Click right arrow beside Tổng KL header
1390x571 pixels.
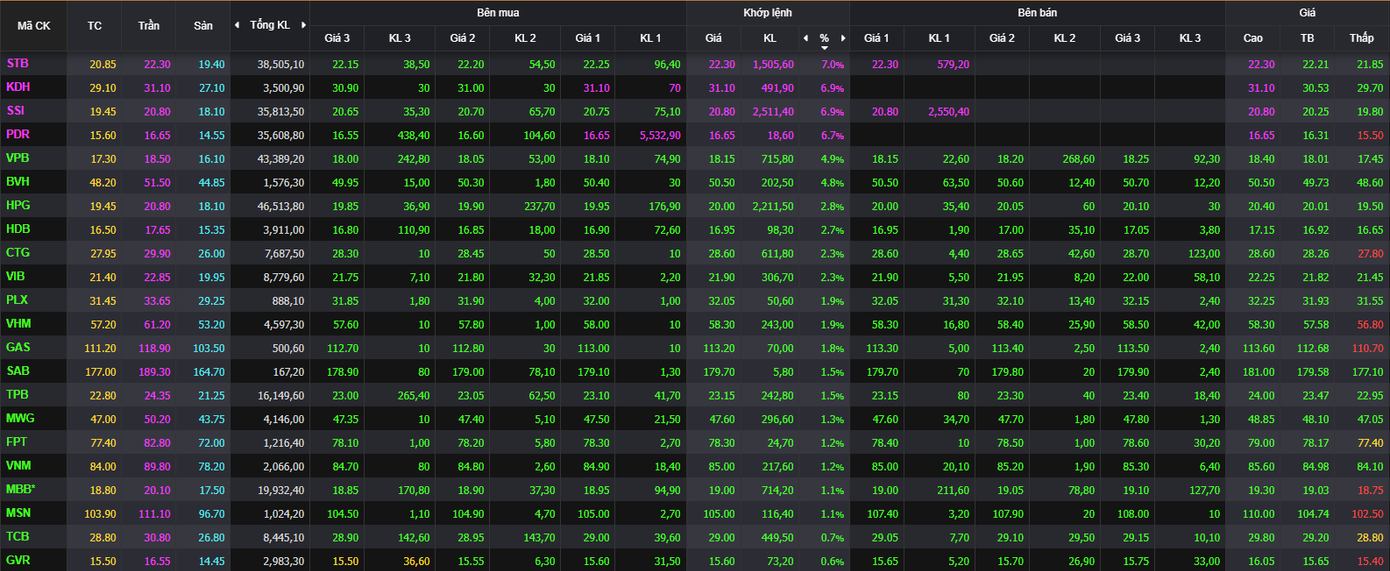pos(303,25)
